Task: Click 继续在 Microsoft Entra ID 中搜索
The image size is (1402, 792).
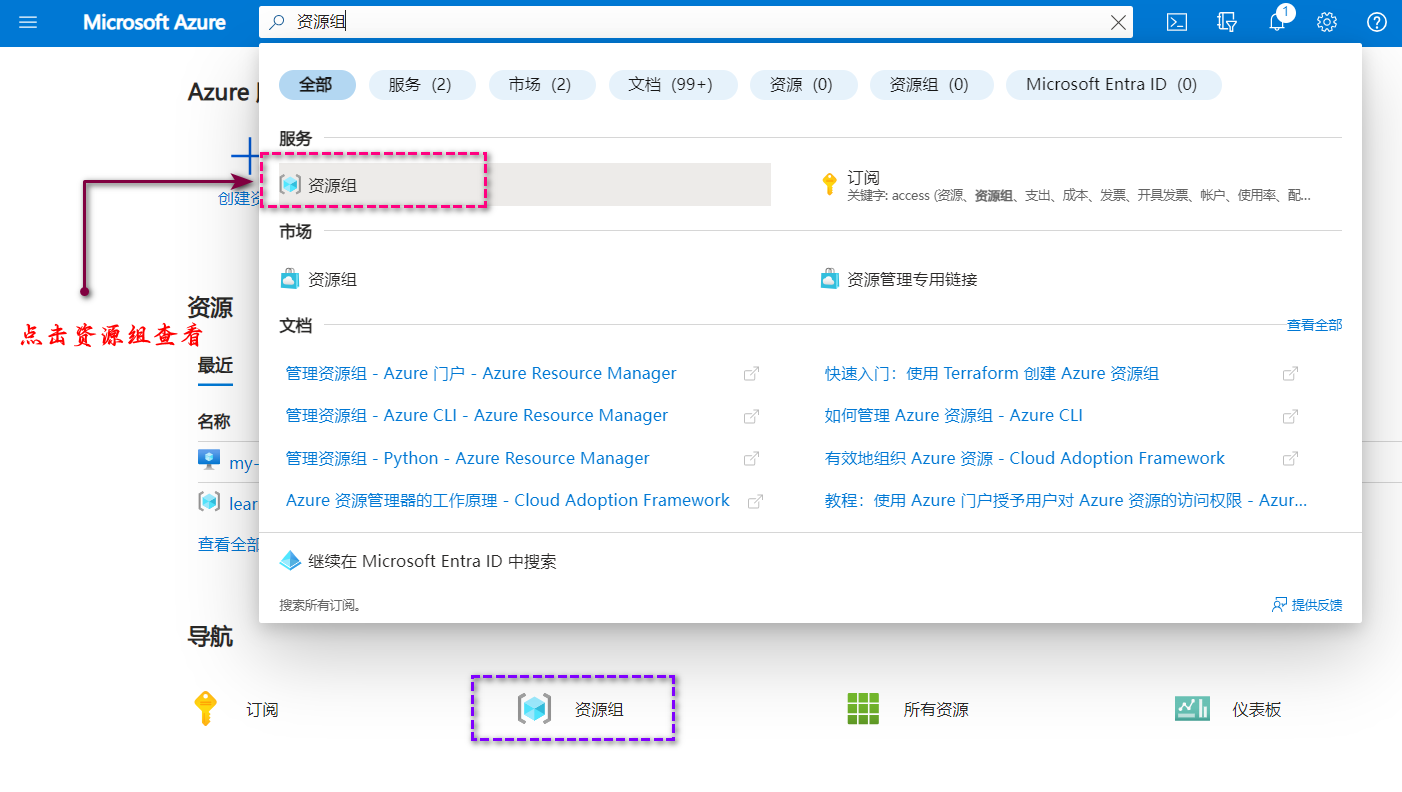Action: click(x=432, y=561)
